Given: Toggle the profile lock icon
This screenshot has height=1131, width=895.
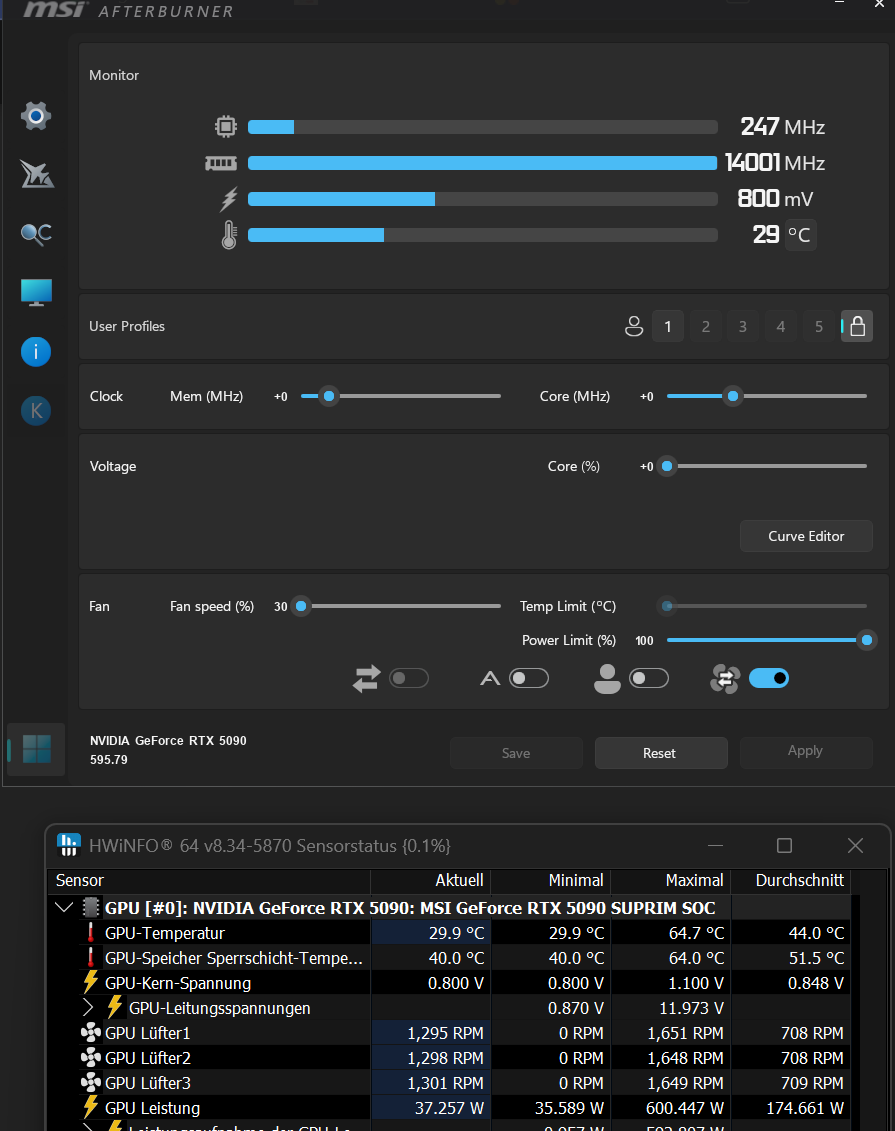Looking at the screenshot, I should click(x=857, y=326).
